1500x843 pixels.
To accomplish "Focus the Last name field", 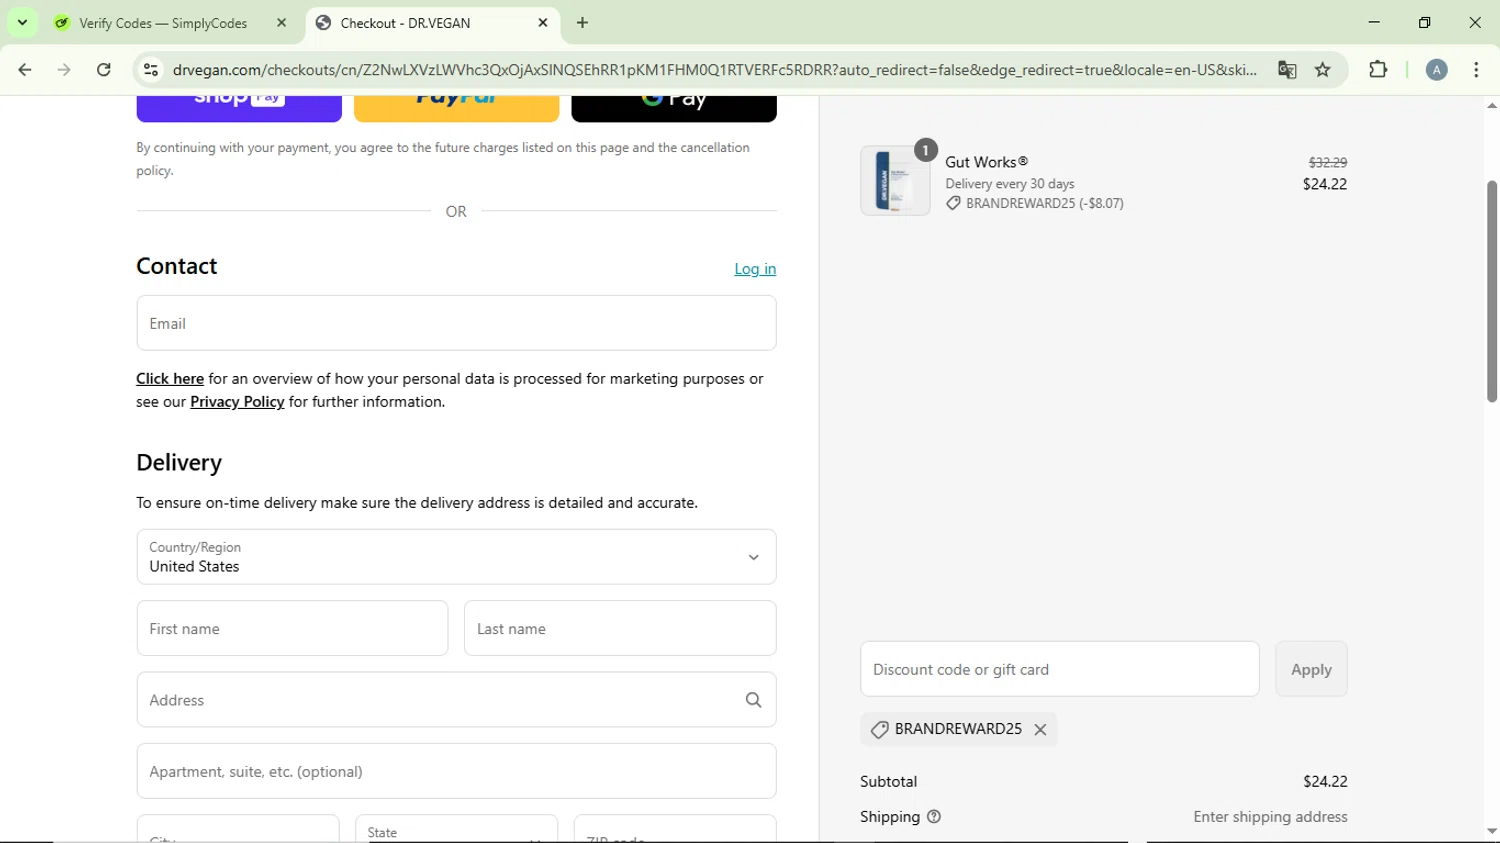I will [620, 628].
